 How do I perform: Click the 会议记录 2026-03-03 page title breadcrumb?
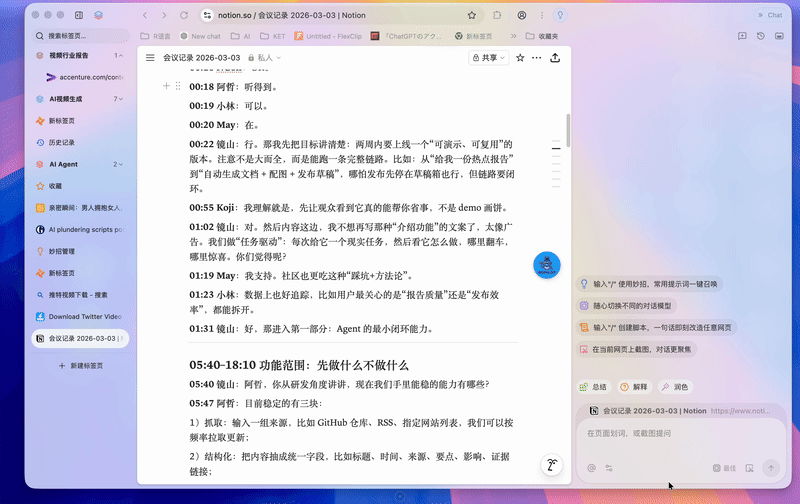point(202,58)
